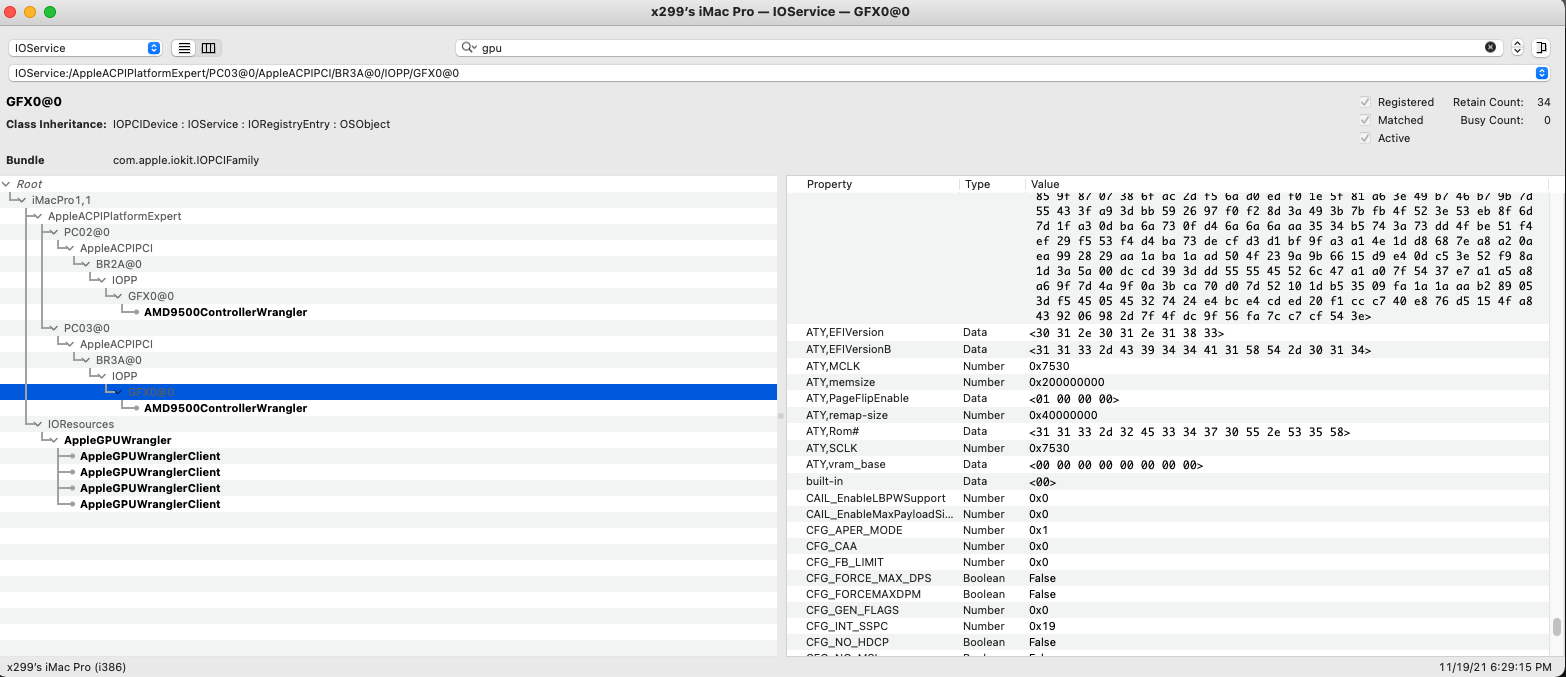Viewport: 1566px width, 677px height.
Task: Step to next search match arrows
Action: click(1517, 48)
